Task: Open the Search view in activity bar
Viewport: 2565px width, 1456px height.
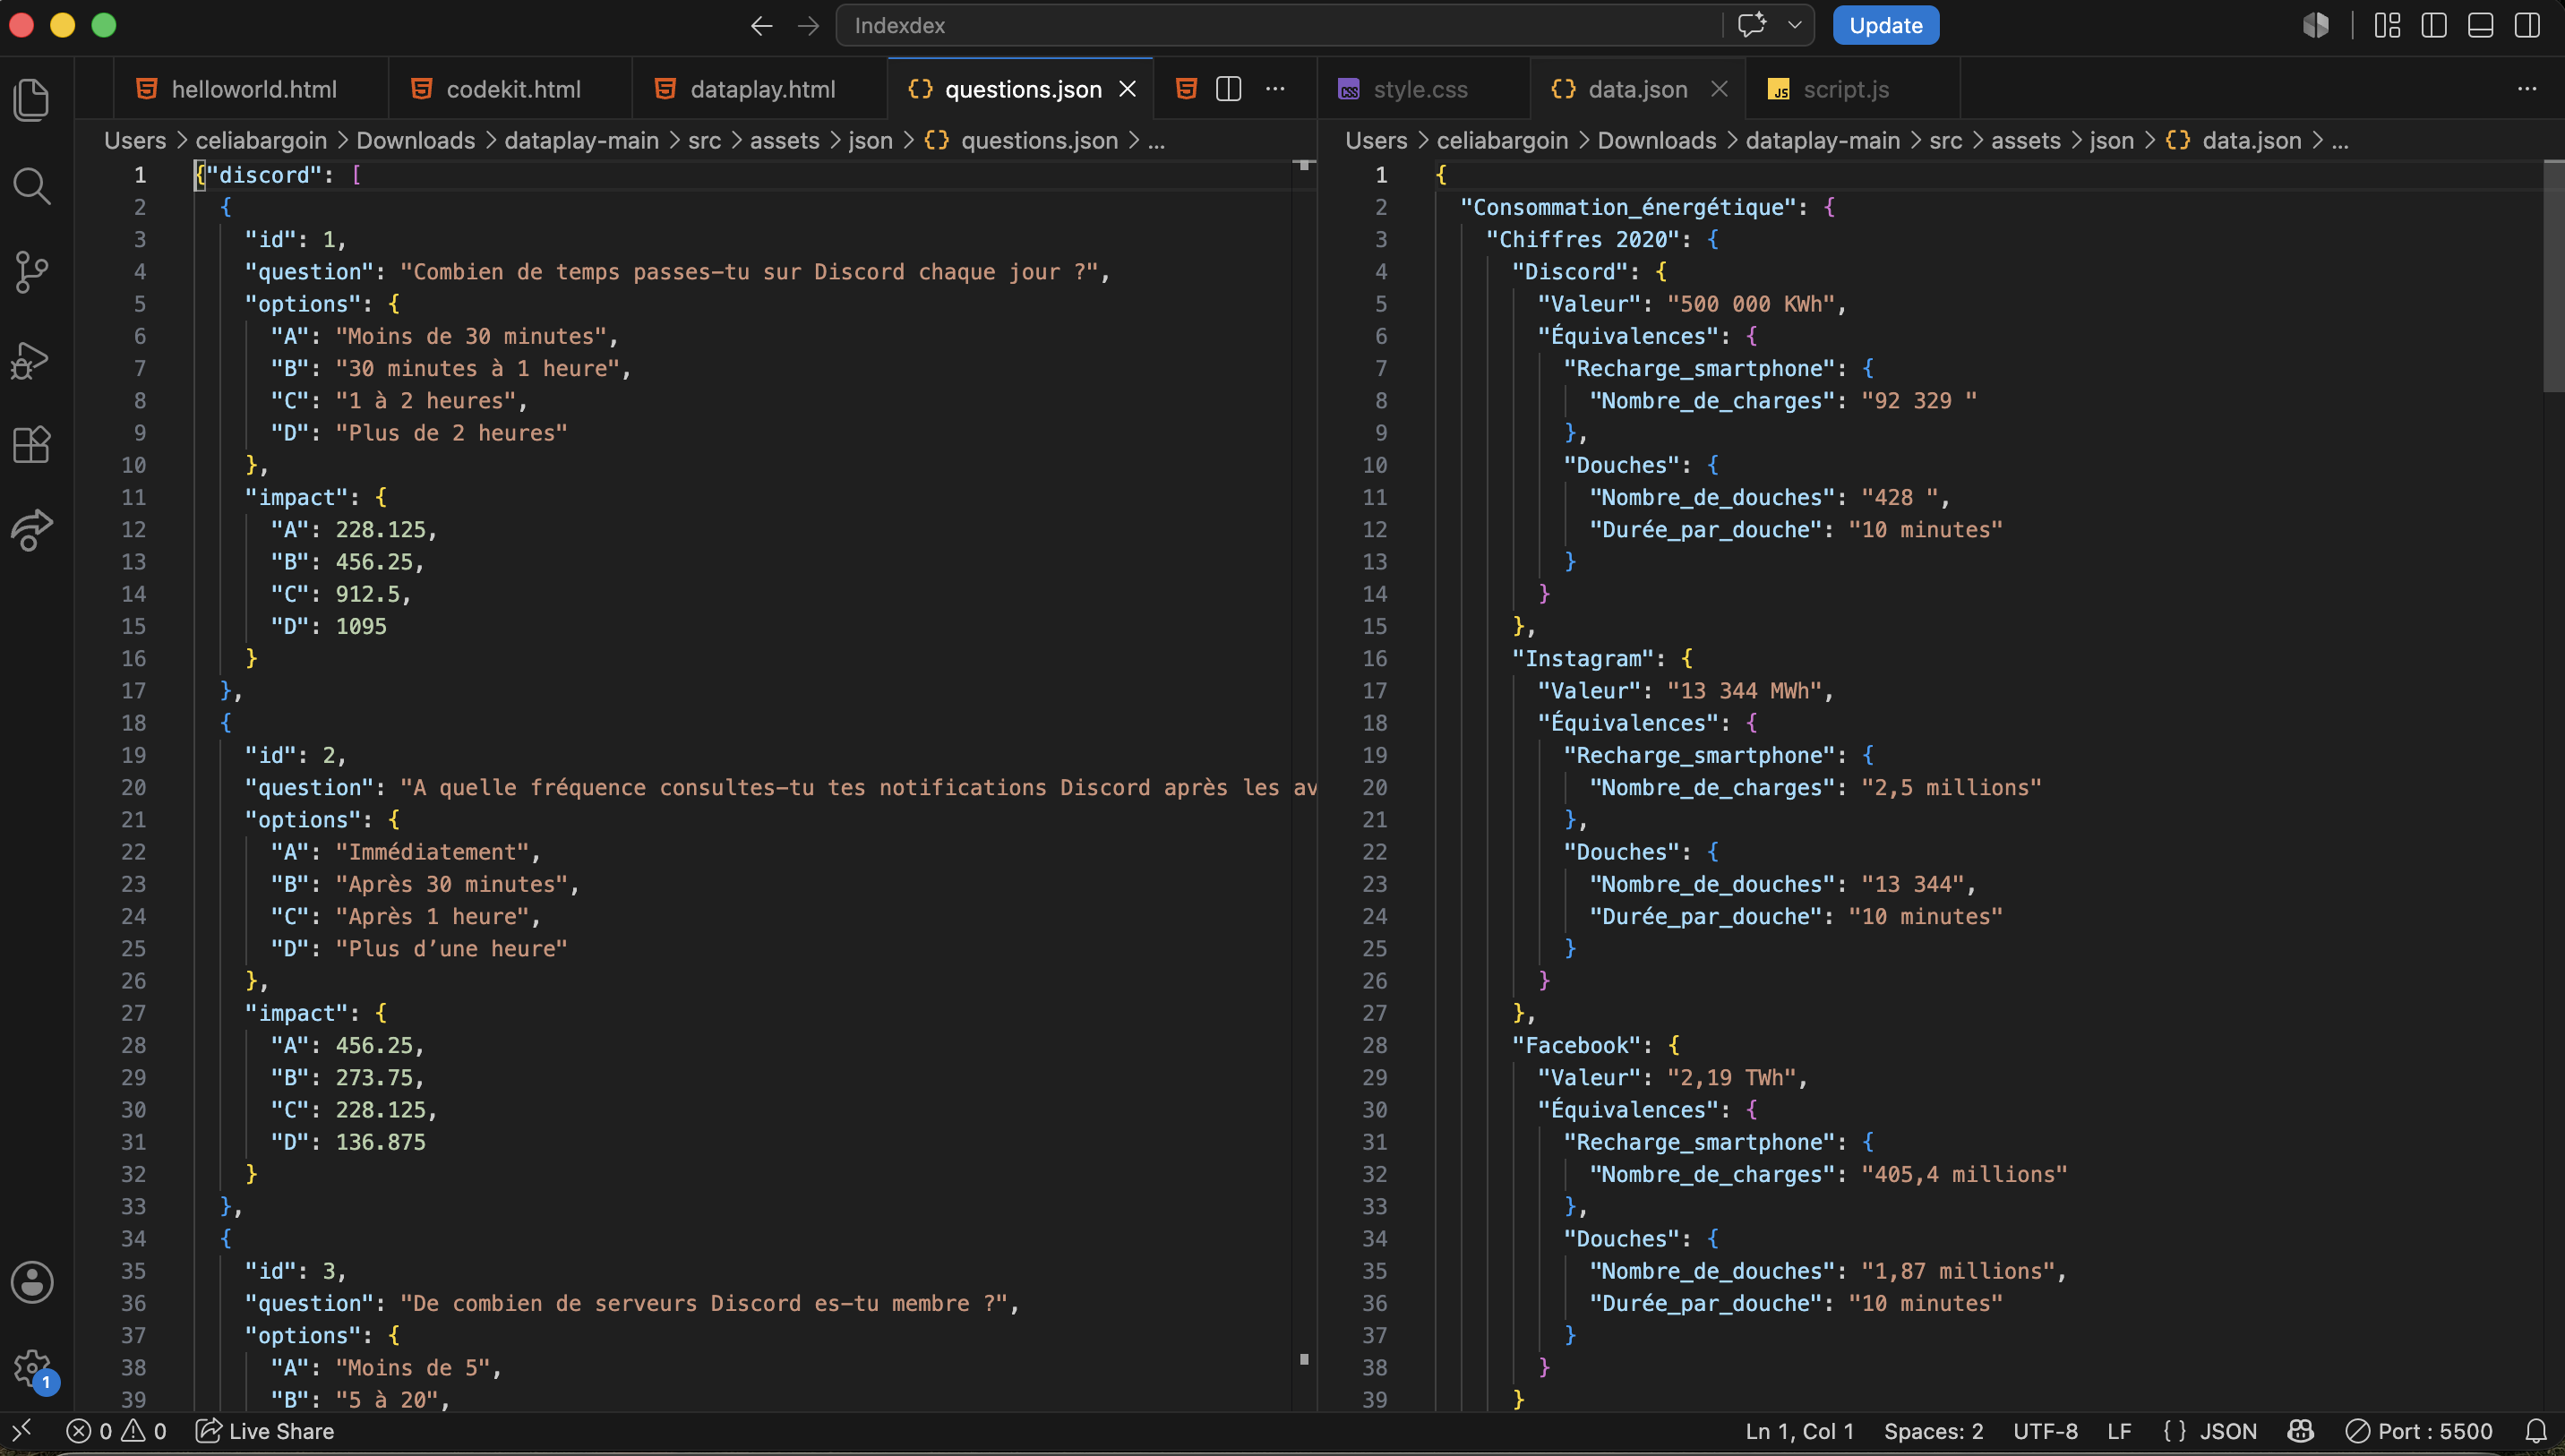Action: pyautogui.click(x=31, y=186)
